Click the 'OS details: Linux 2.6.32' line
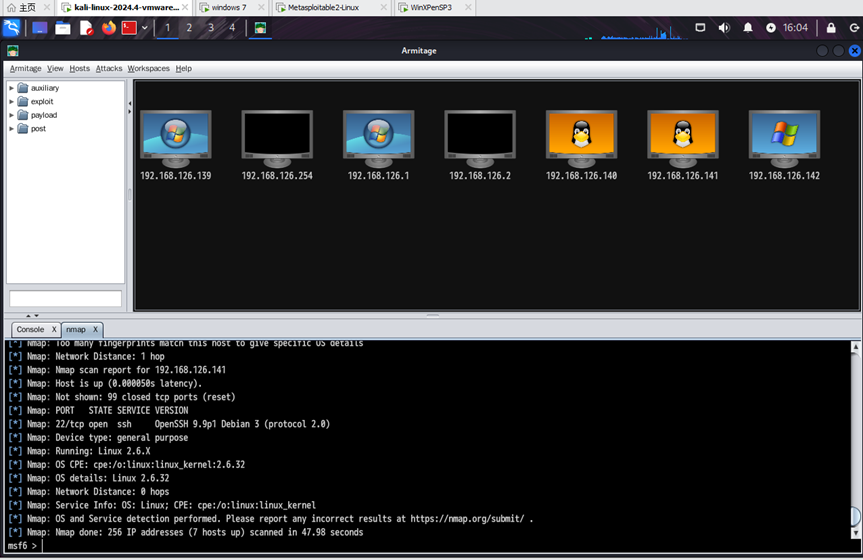Viewport: 863px width, 560px height. pos(89,478)
